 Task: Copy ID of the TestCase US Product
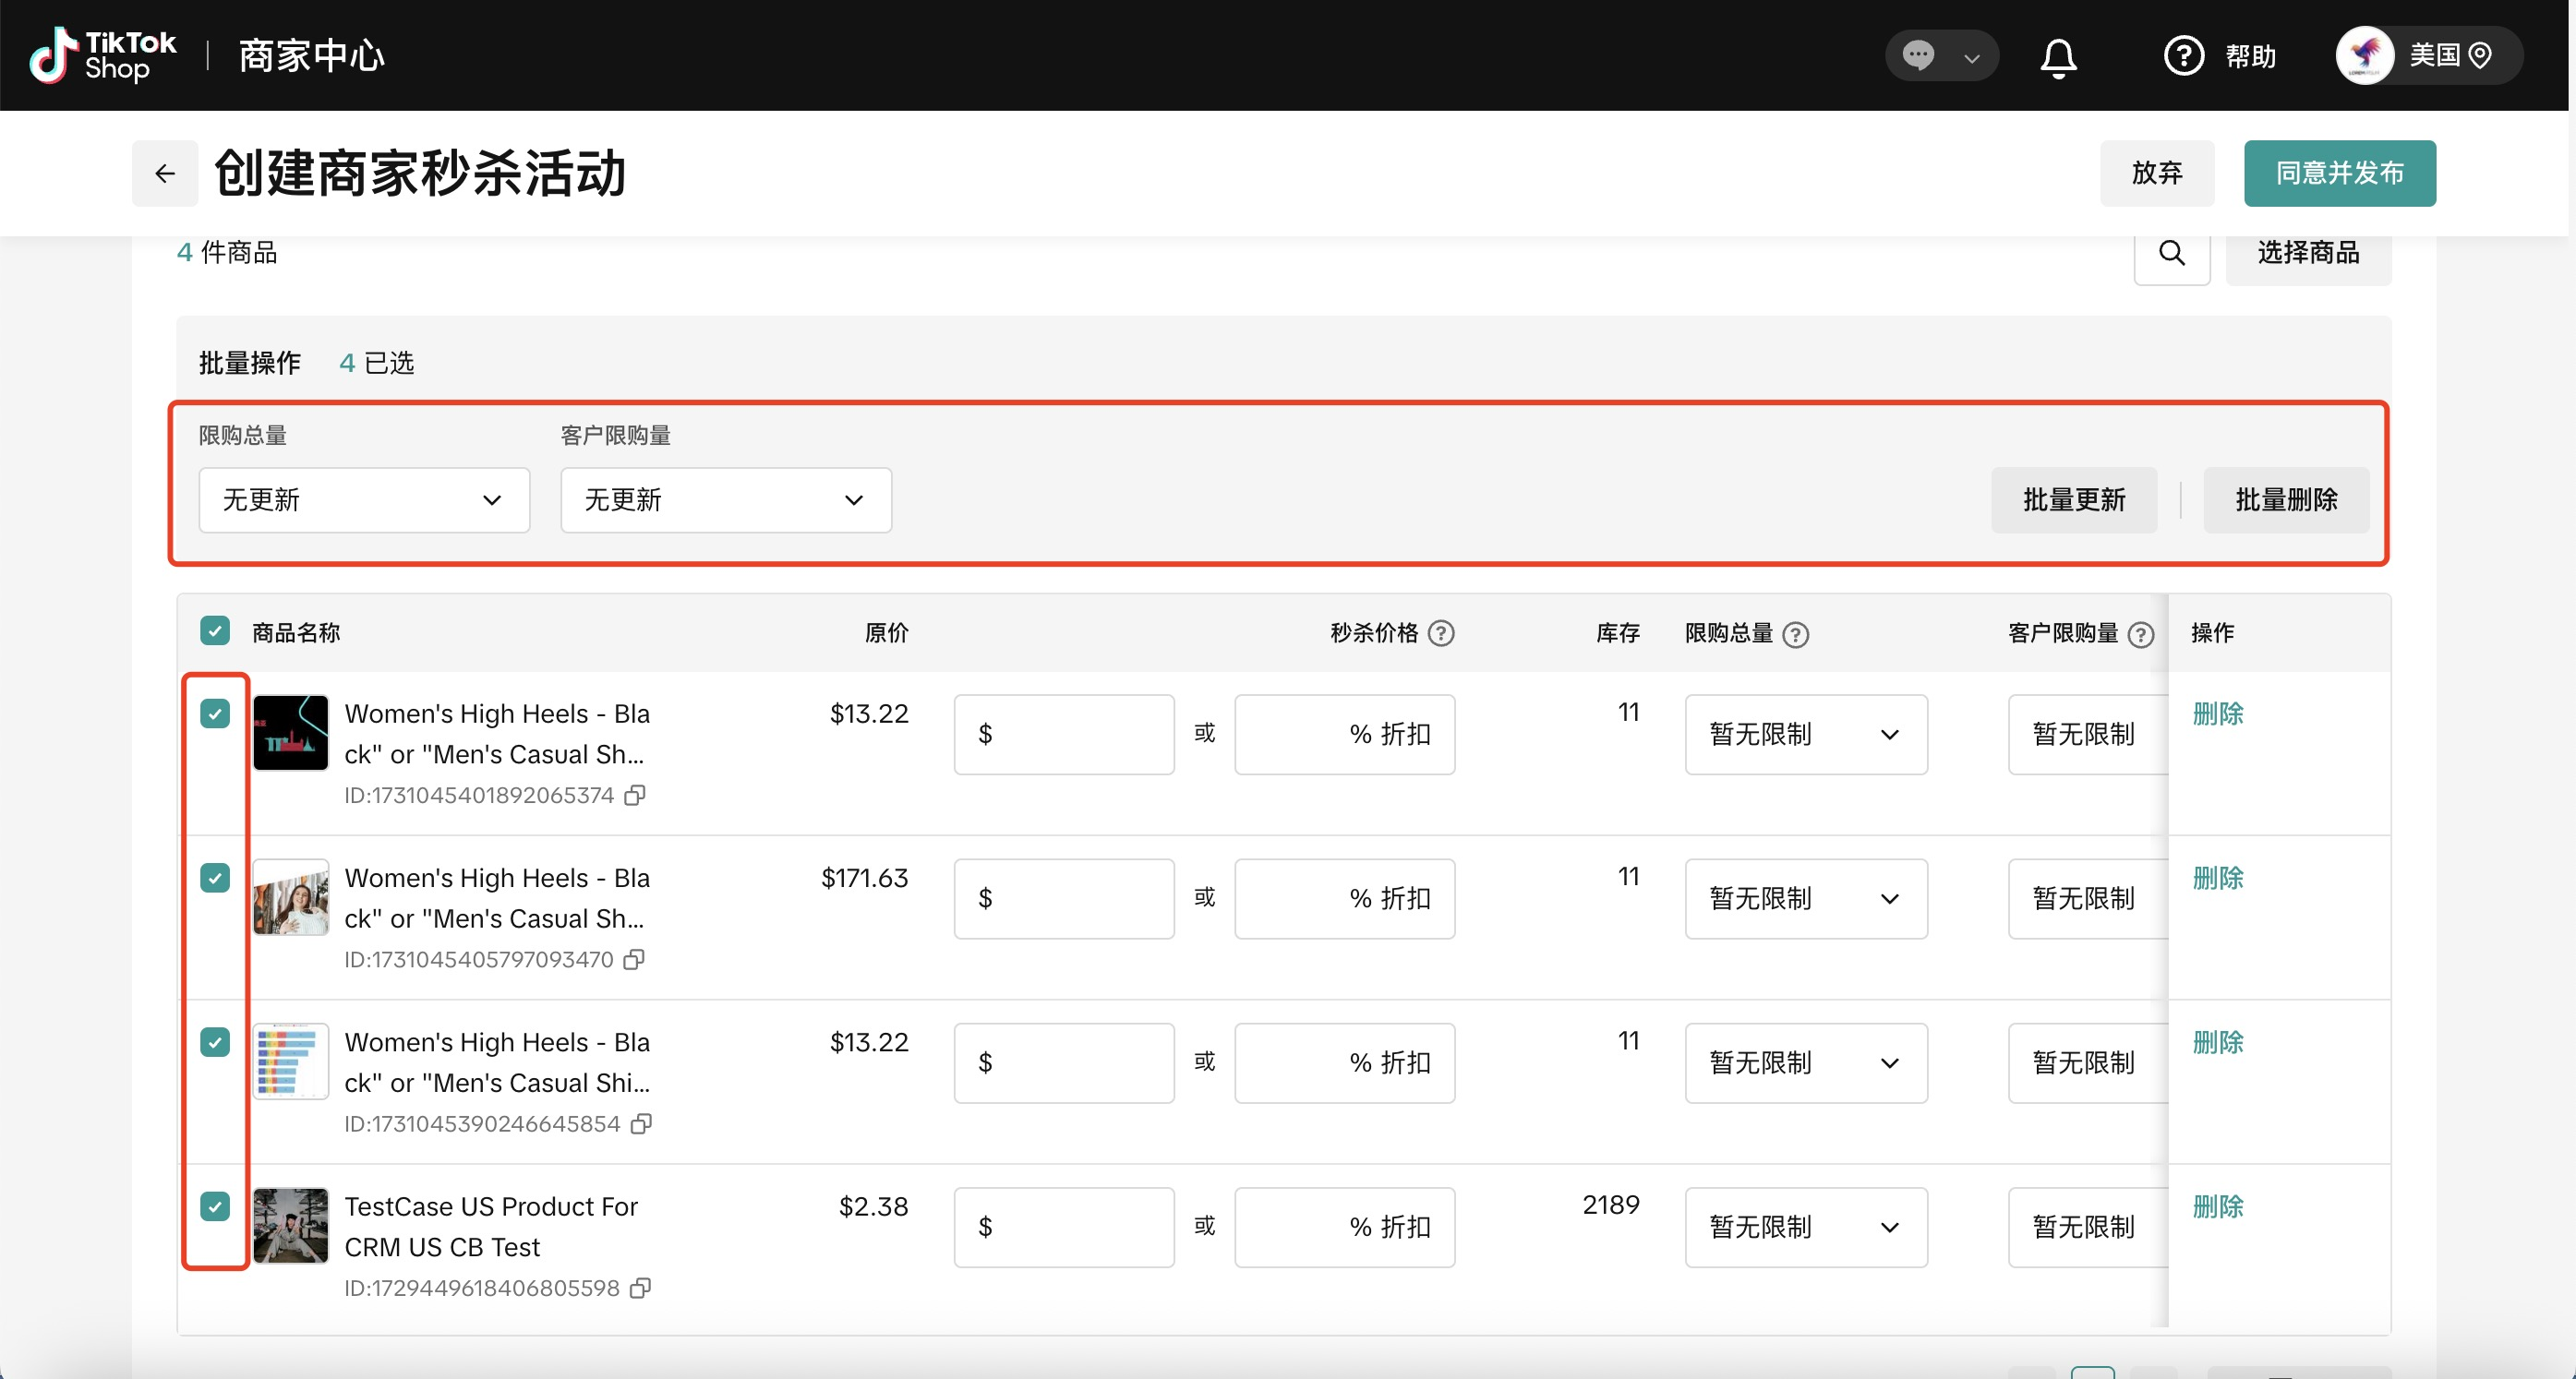click(640, 1288)
